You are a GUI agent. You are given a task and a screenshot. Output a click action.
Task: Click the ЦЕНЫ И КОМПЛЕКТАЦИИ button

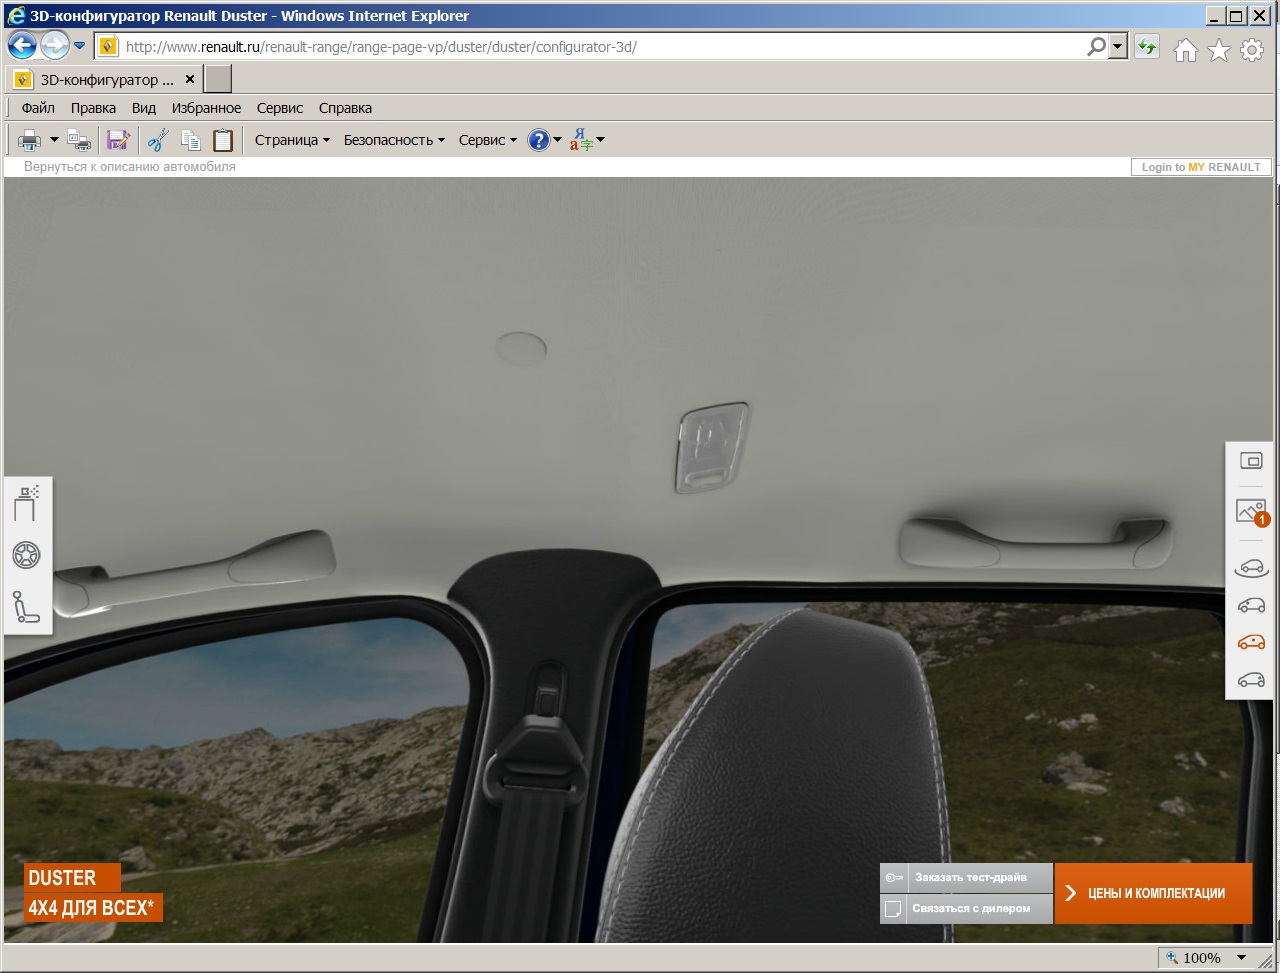[1153, 893]
